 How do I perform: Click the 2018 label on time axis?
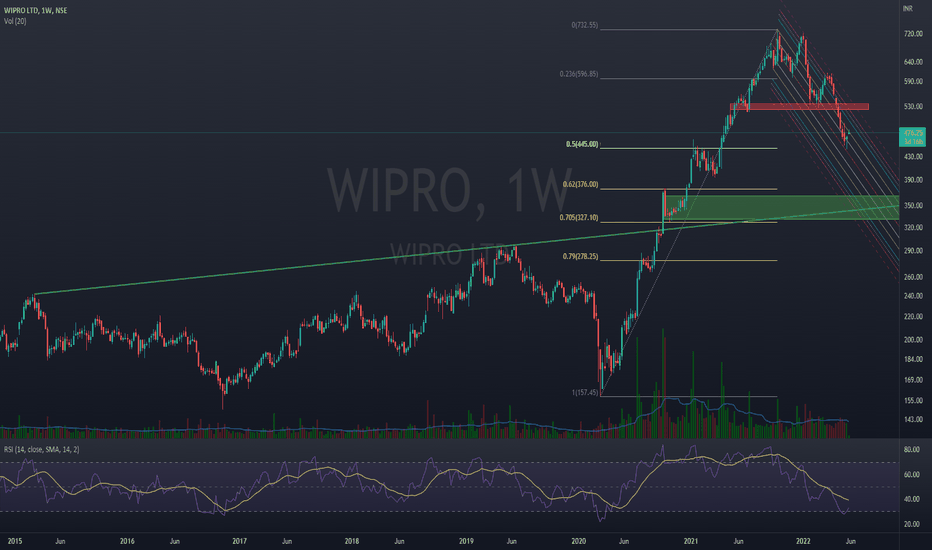pyautogui.click(x=352, y=541)
